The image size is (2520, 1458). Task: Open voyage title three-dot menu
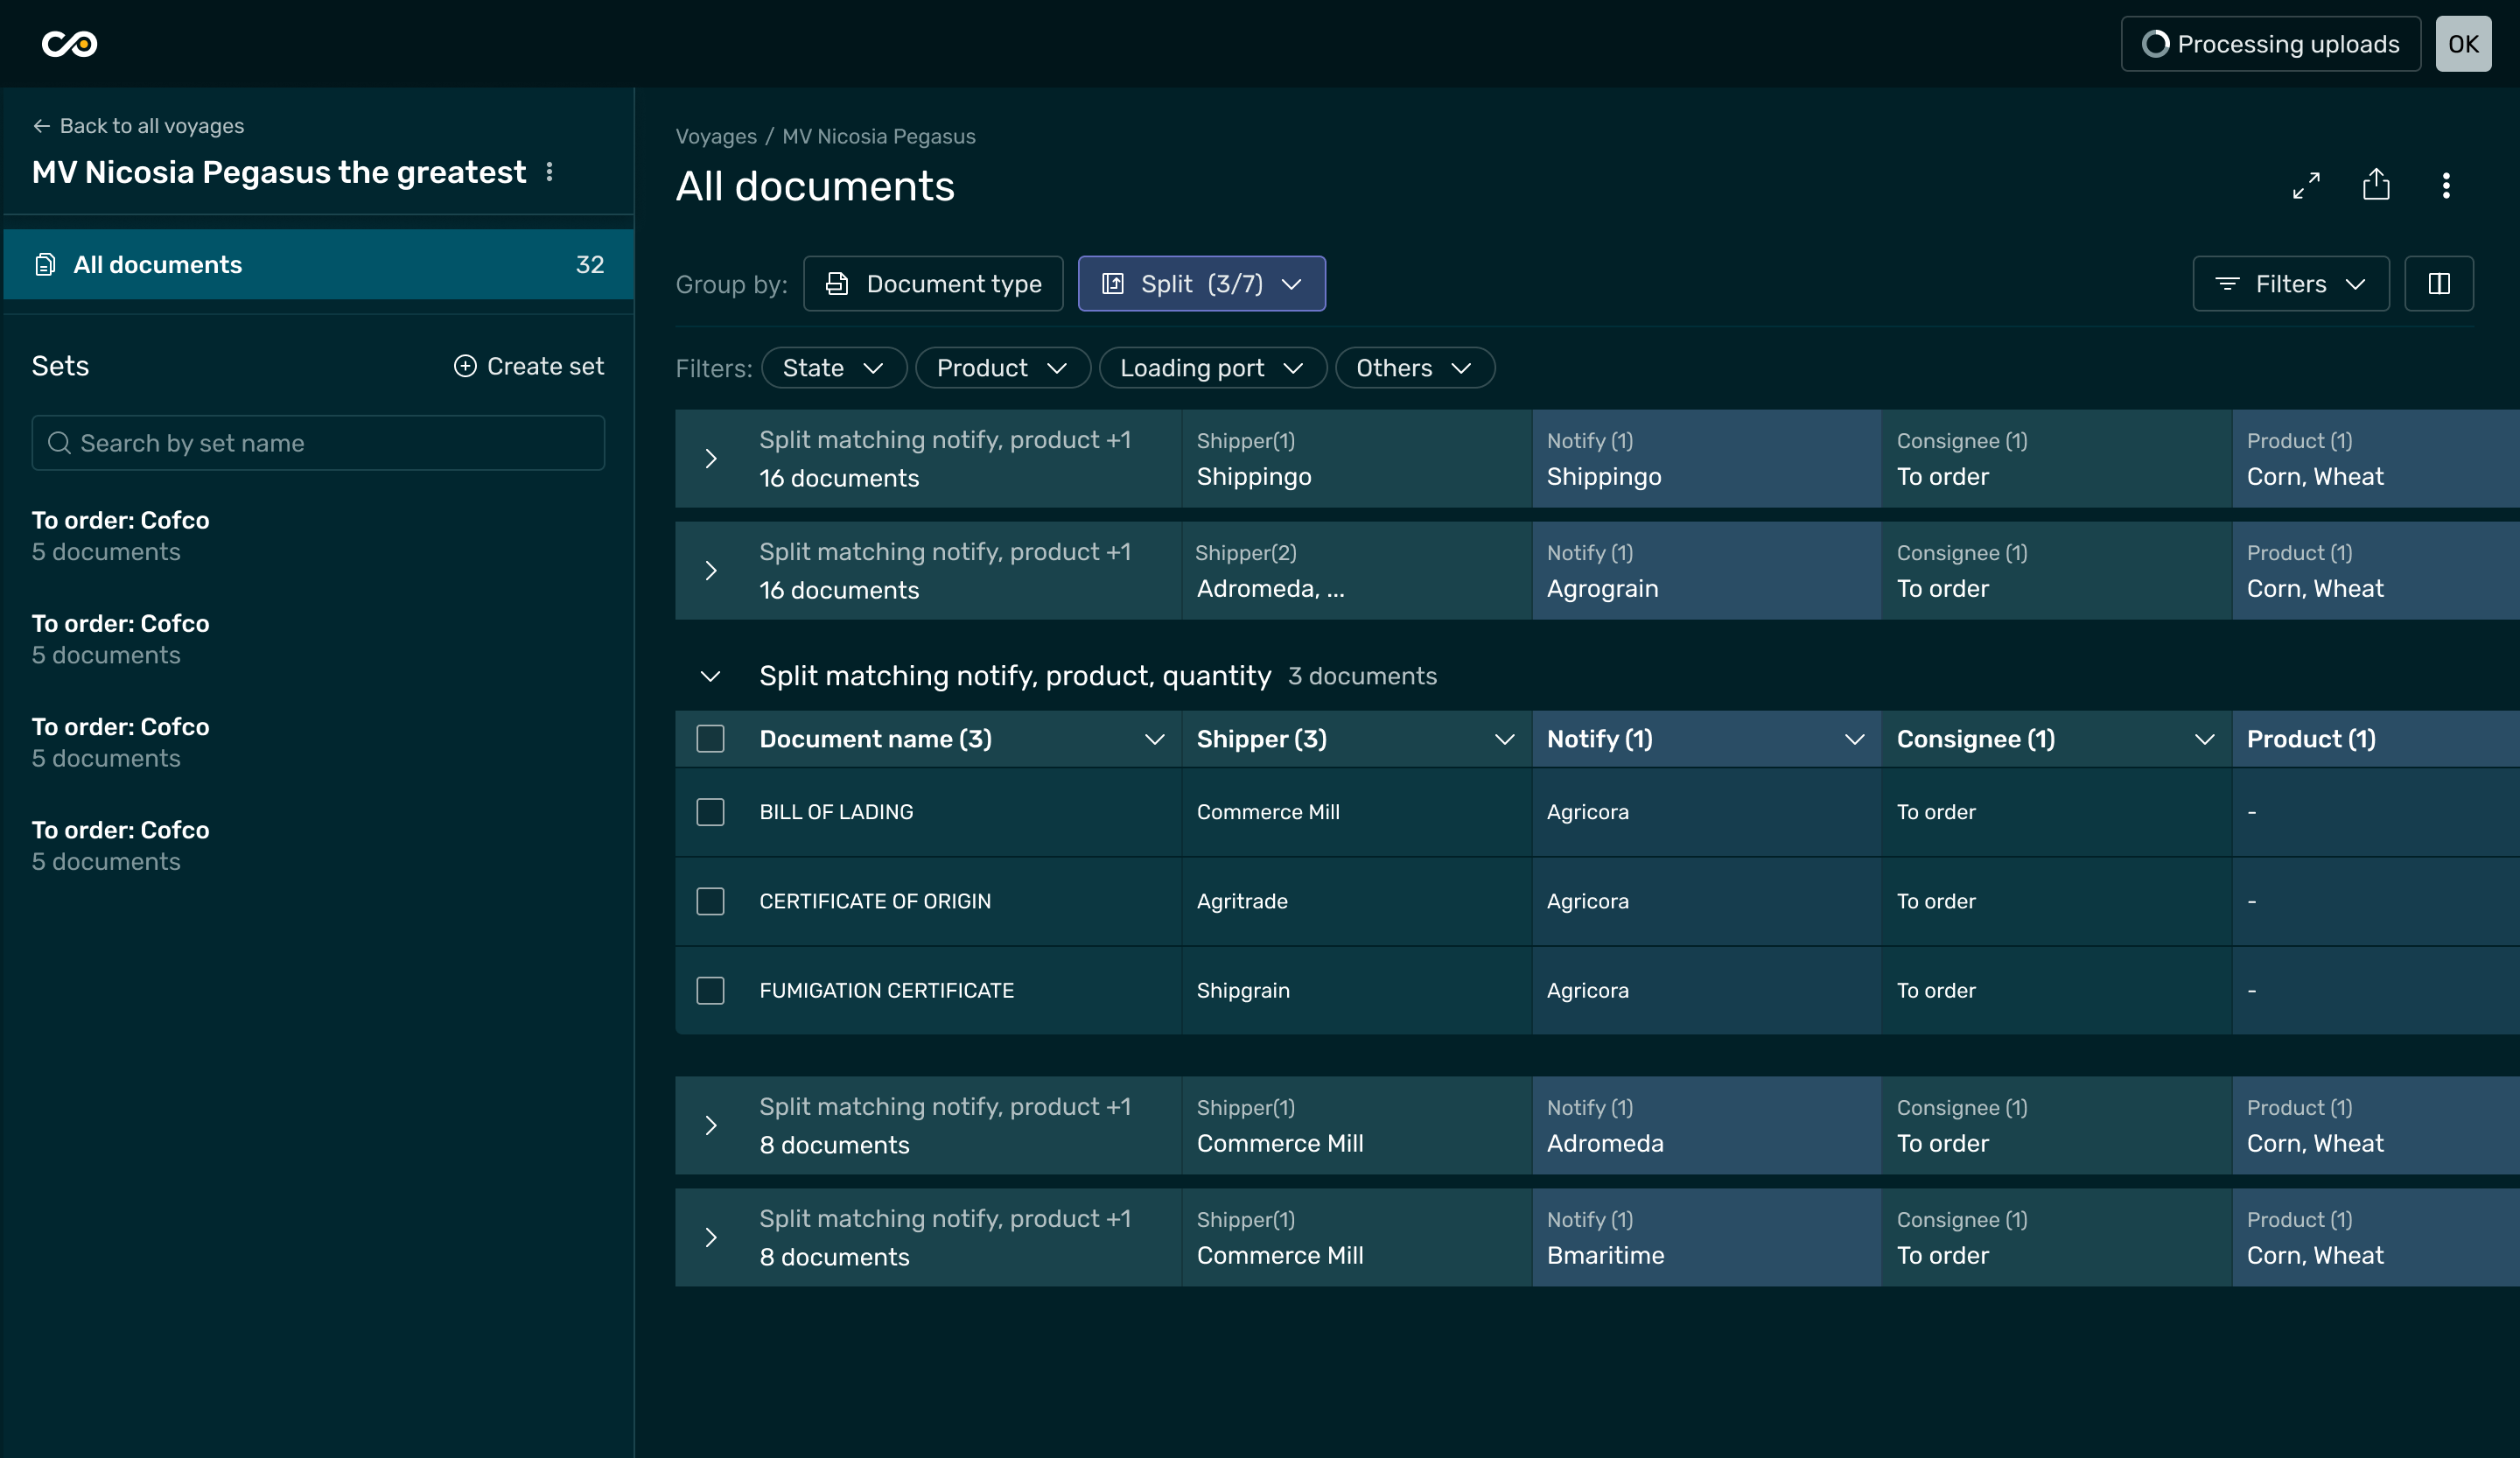point(549,172)
